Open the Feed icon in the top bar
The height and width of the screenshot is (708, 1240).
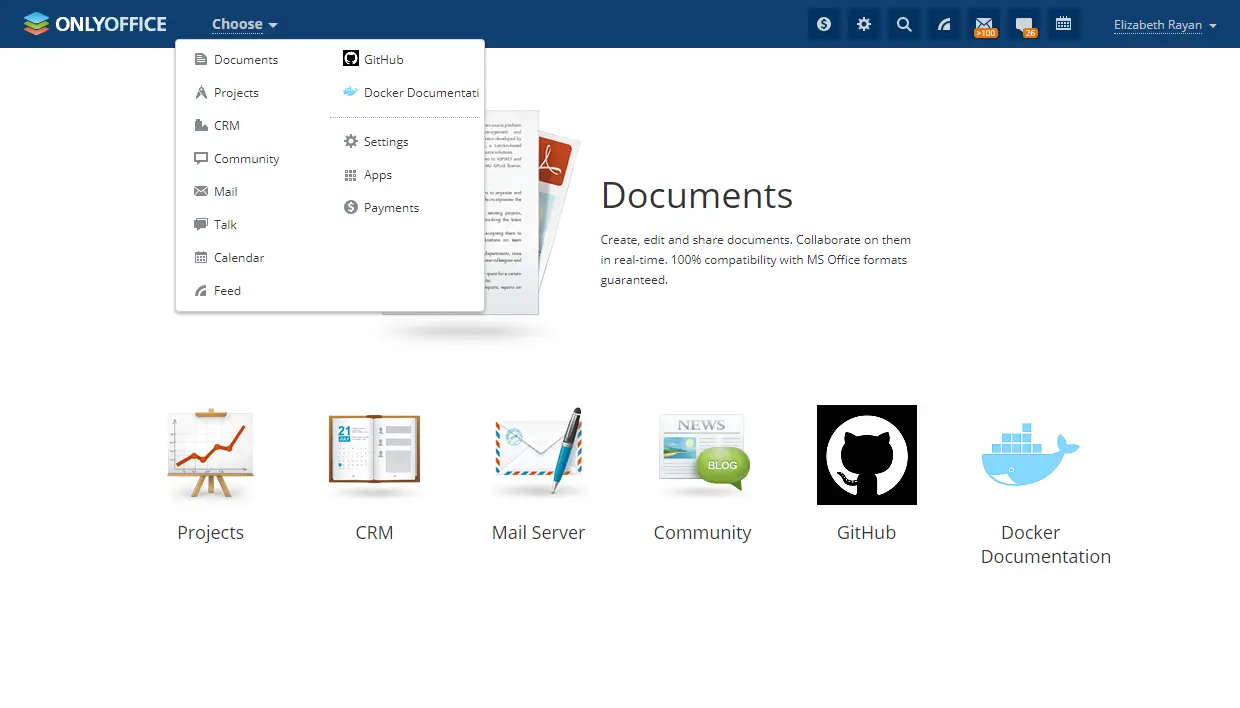pos(944,24)
